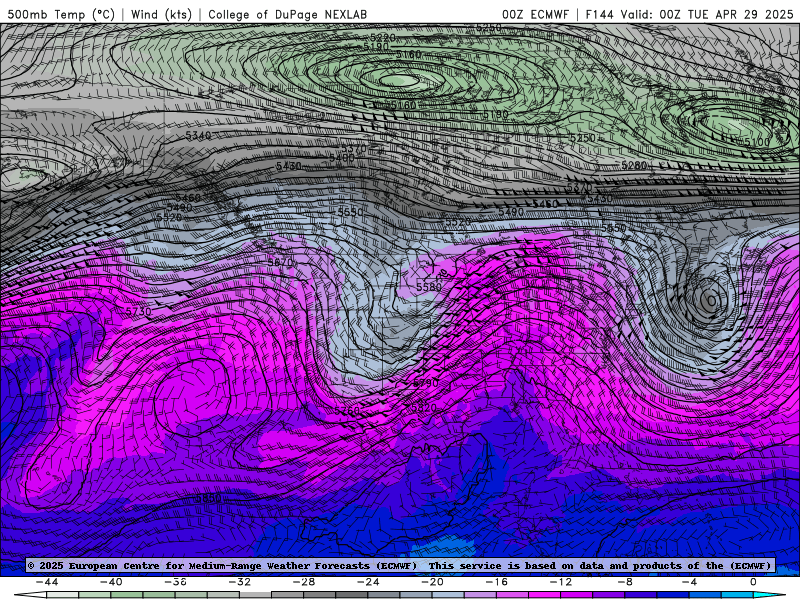Click the -20 color scale label
Viewport: 800px width, 600px height.
(x=433, y=582)
